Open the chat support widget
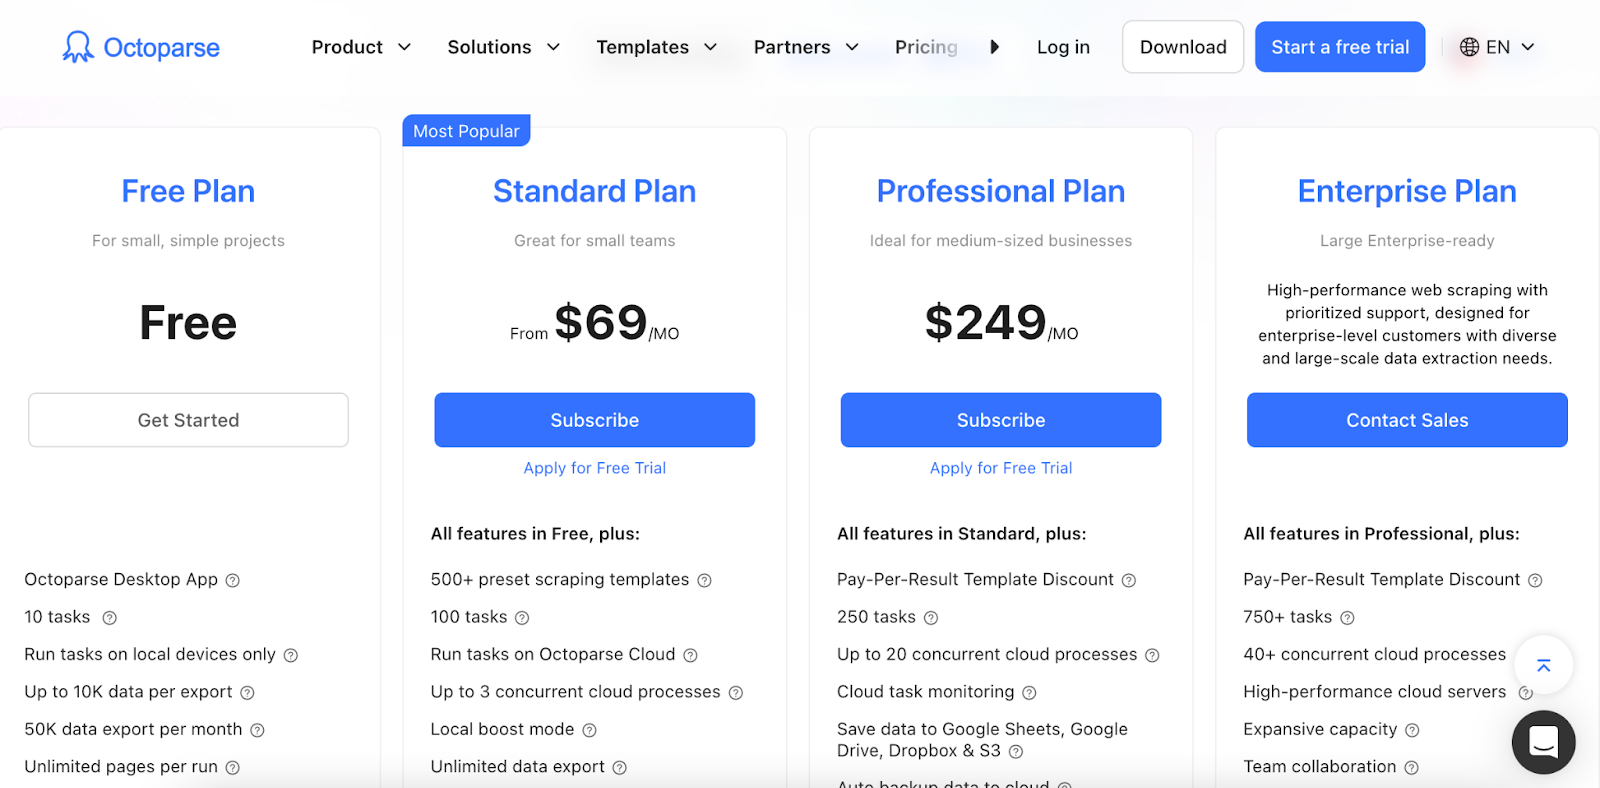Image resolution: width=1600 pixels, height=788 pixels. click(1543, 741)
